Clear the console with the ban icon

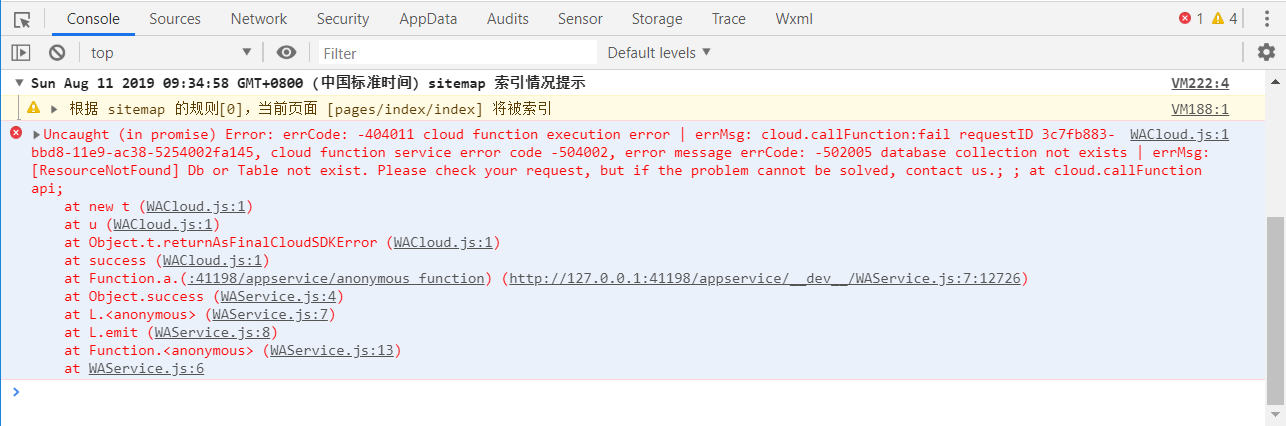tap(57, 53)
